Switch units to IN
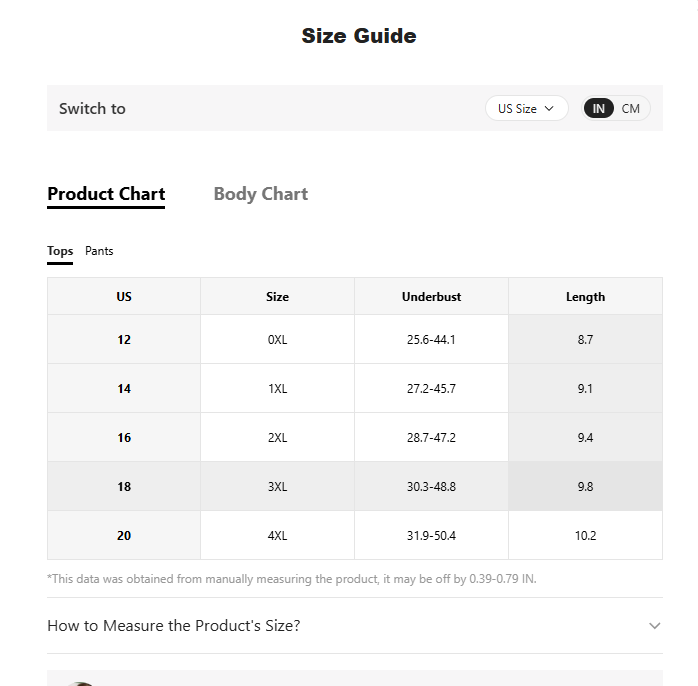The height and width of the screenshot is (686, 698). tap(598, 108)
